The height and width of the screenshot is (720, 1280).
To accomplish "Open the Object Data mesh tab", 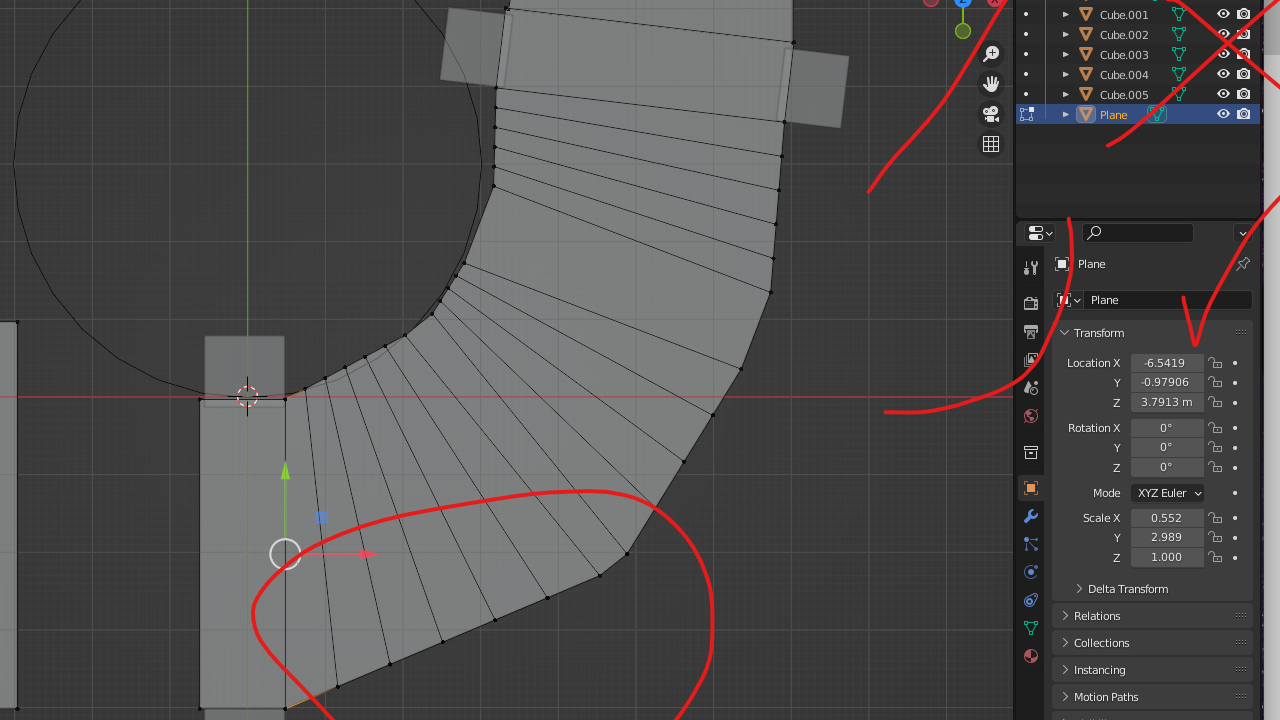I will [x=1031, y=628].
